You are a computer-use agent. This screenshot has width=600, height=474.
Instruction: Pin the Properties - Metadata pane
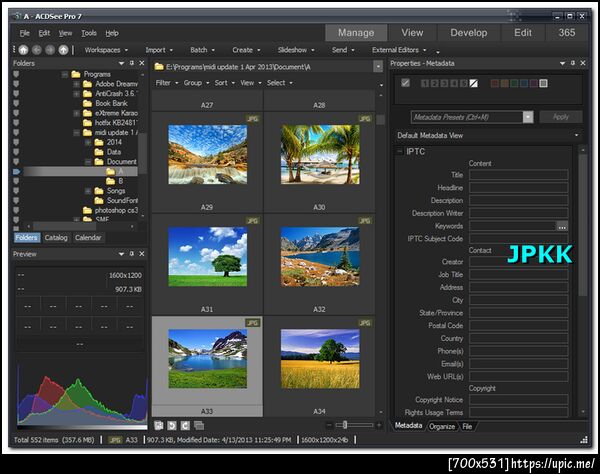573,63
